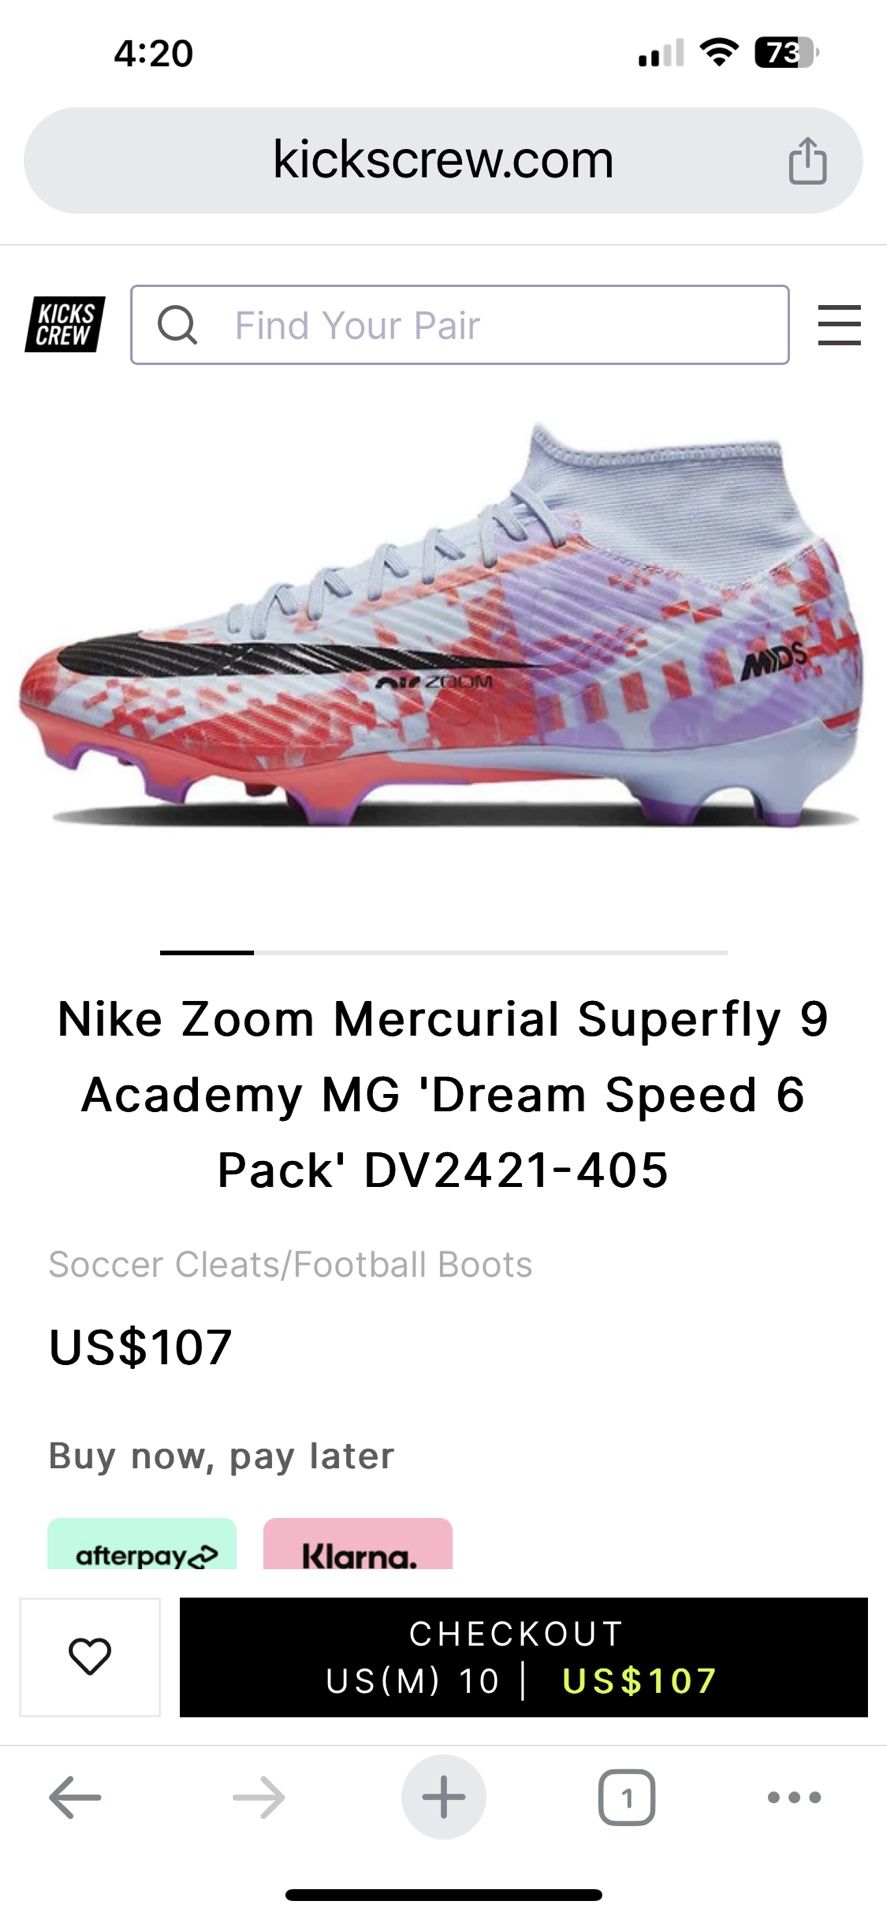Select the Klarna payment option
Image resolution: width=887 pixels, height=1920 pixels.
[358, 1544]
